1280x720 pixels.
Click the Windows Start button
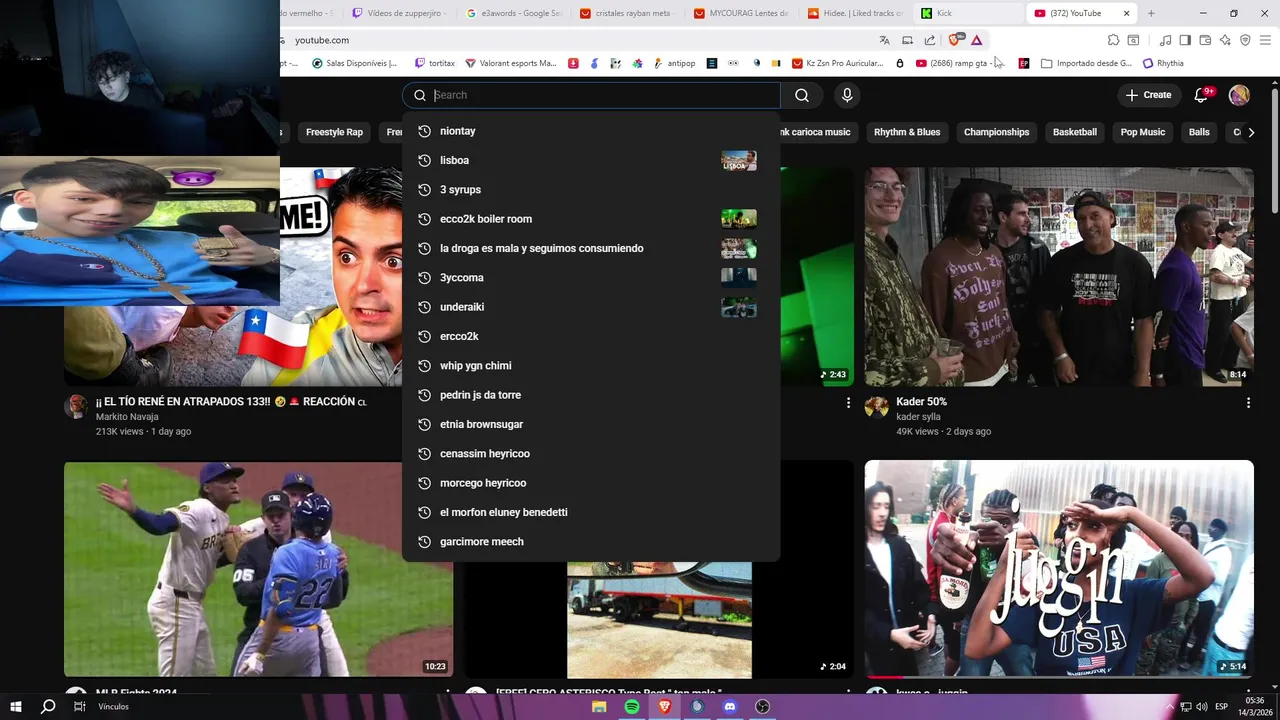(x=16, y=707)
